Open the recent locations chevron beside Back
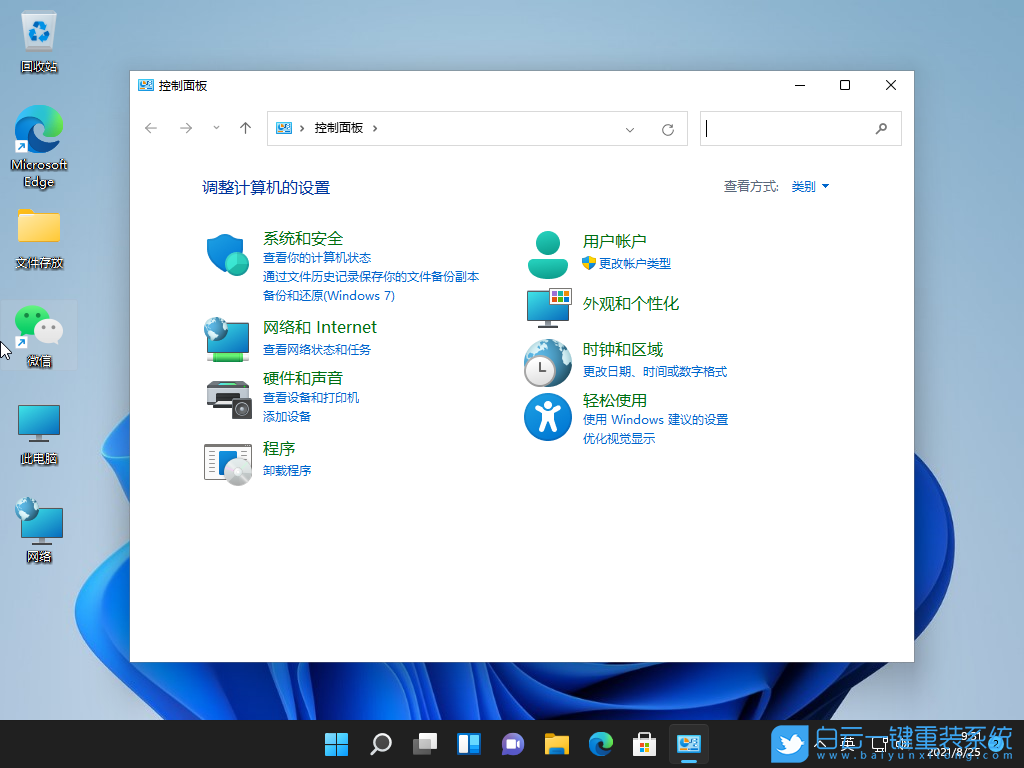The height and width of the screenshot is (768, 1024). (x=216, y=128)
